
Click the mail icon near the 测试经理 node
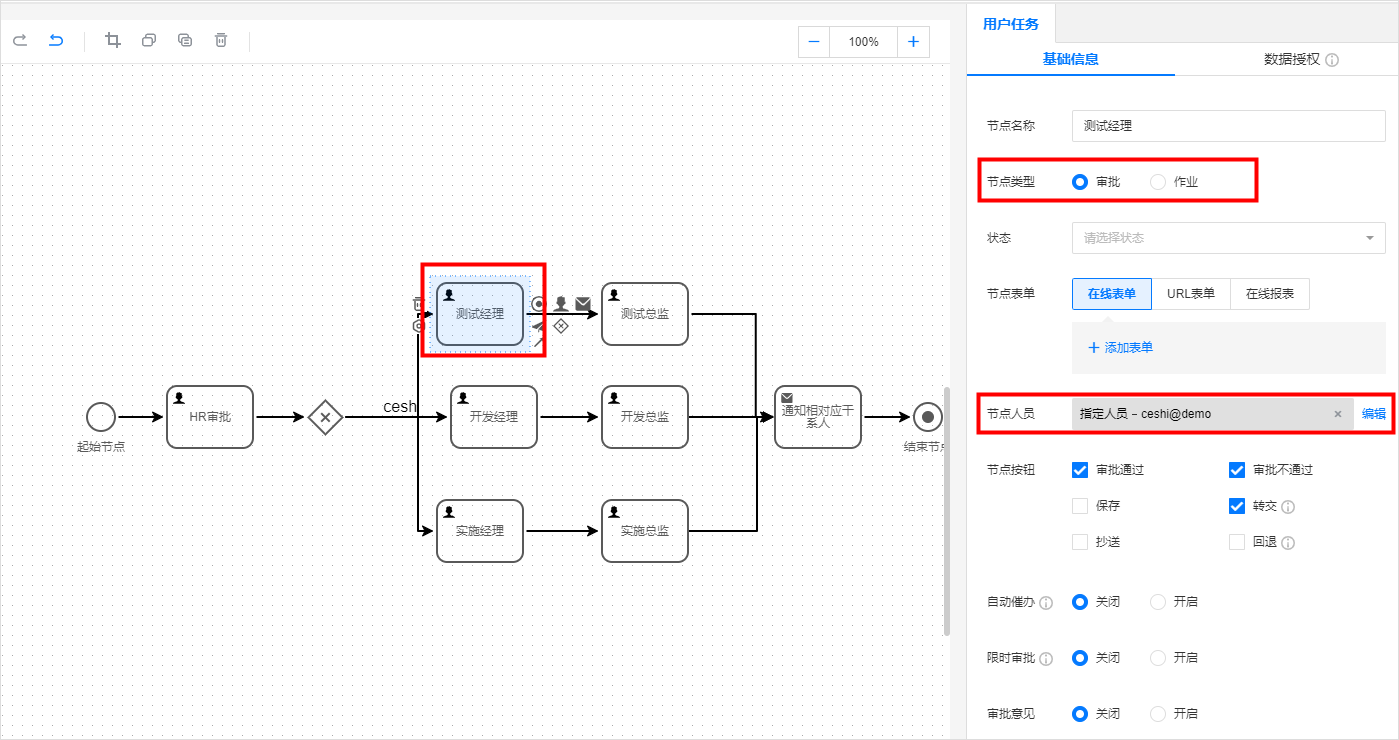coord(582,303)
